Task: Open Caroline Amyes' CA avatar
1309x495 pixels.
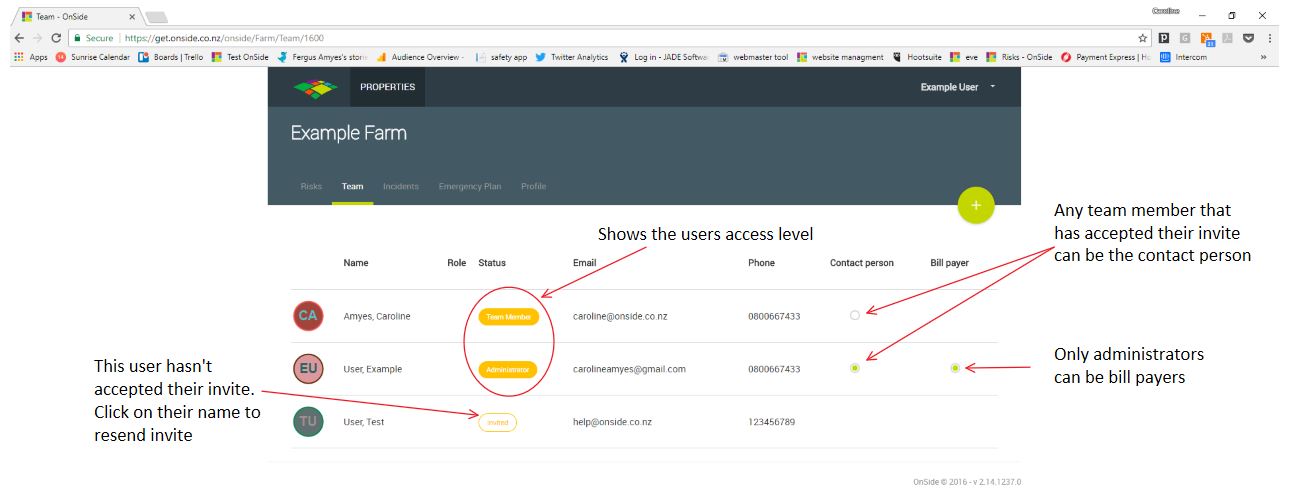Action: [x=308, y=316]
